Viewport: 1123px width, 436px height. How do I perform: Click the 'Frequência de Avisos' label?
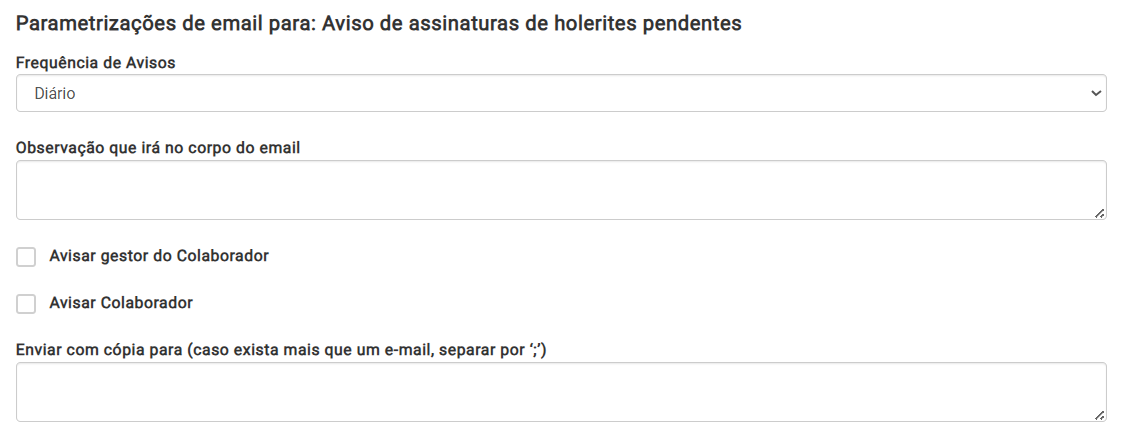point(95,63)
